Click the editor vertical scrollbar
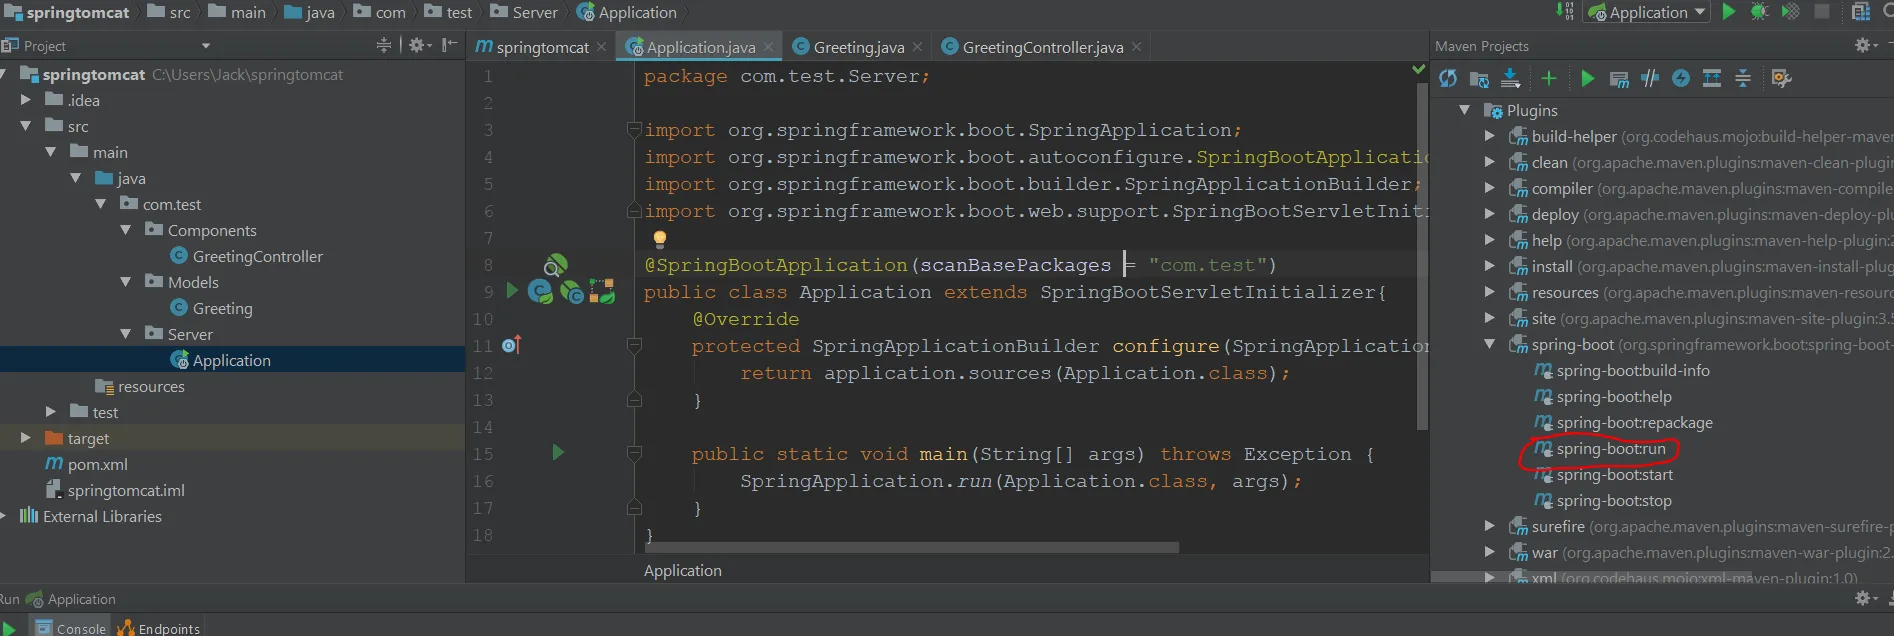This screenshot has height=636, width=1894. [x=1422, y=255]
